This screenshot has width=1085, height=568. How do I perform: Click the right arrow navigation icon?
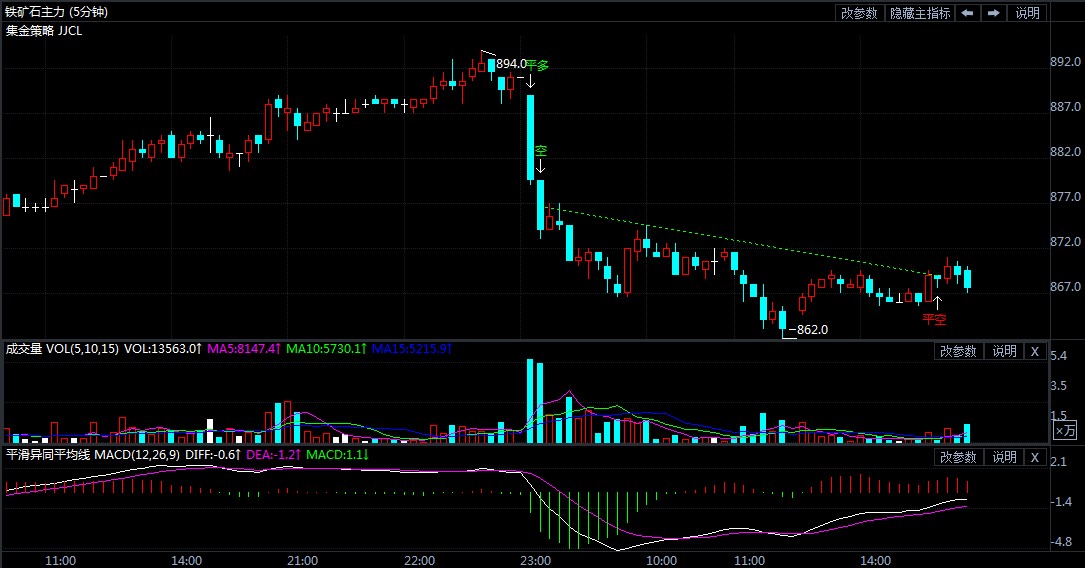993,13
